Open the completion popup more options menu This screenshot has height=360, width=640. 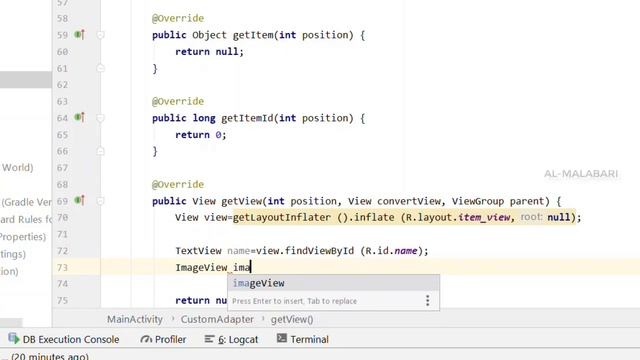(427, 301)
